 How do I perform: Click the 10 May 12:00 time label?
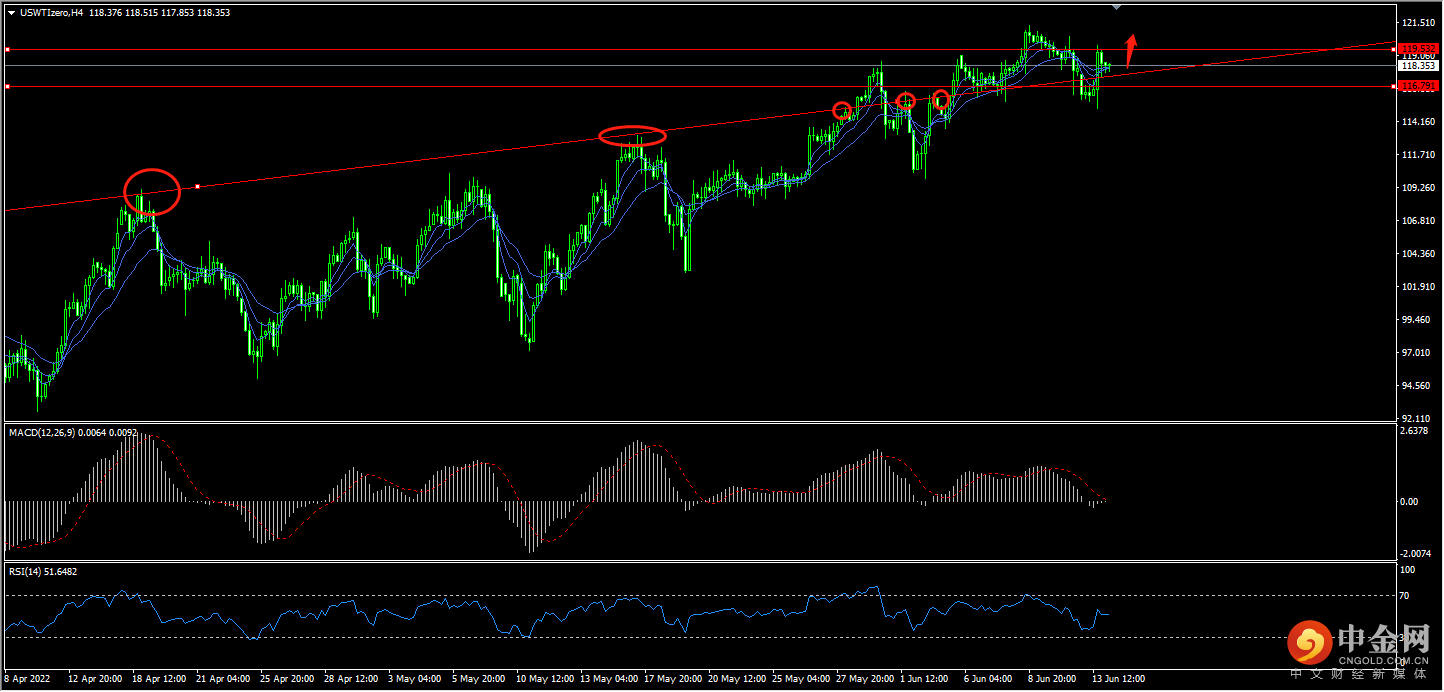click(x=543, y=678)
